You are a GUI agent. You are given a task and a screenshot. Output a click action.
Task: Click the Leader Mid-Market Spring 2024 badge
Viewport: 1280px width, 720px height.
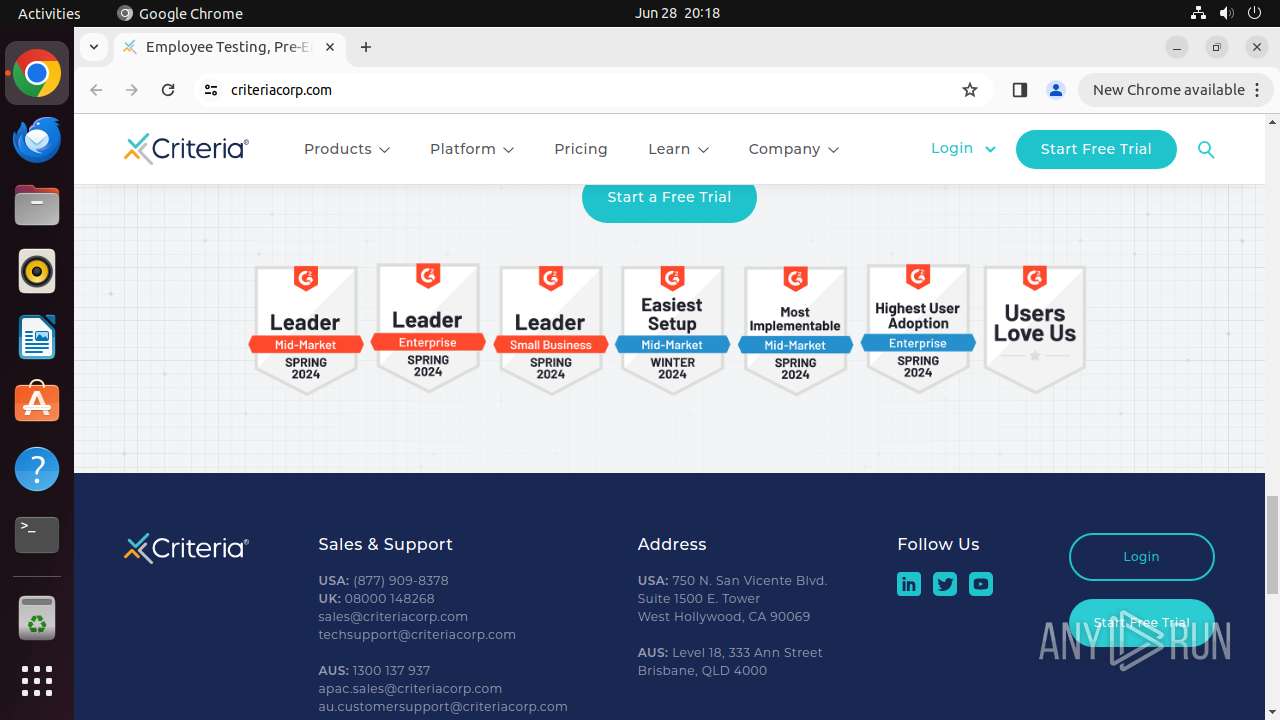click(305, 330)
